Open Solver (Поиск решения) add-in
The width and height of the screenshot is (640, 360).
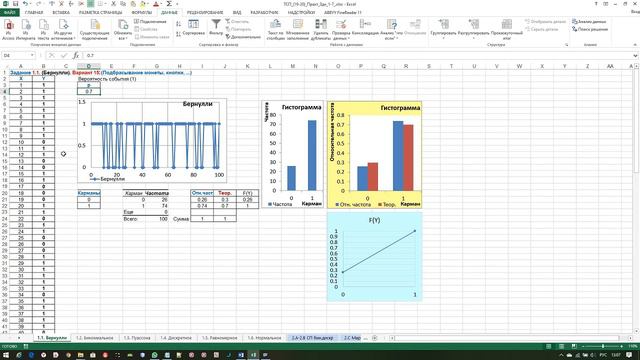[590, 29]
